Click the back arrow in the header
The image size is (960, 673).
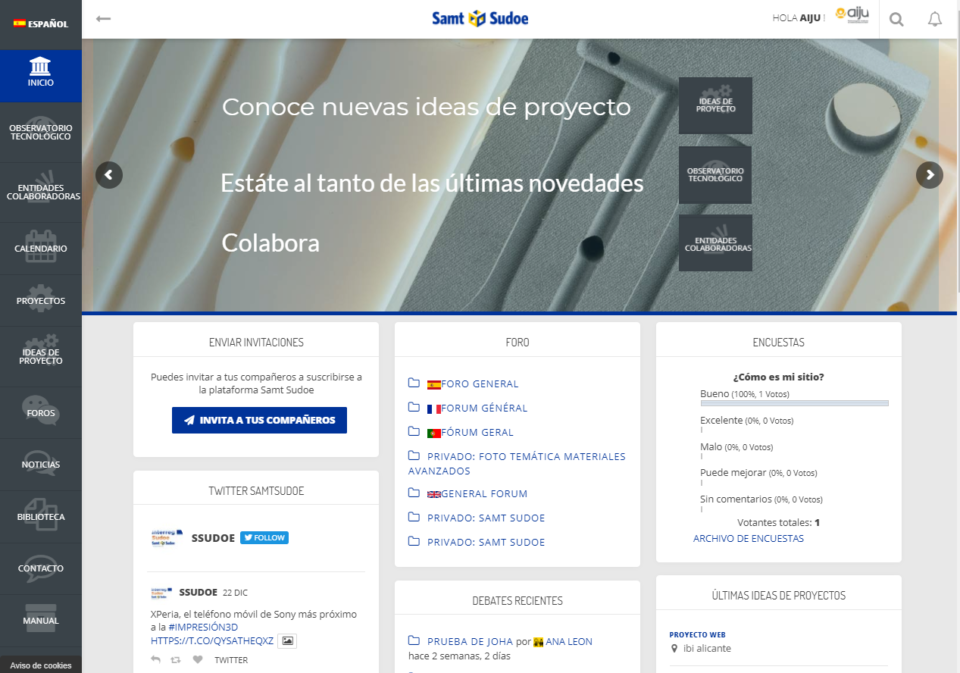[103, 17]
